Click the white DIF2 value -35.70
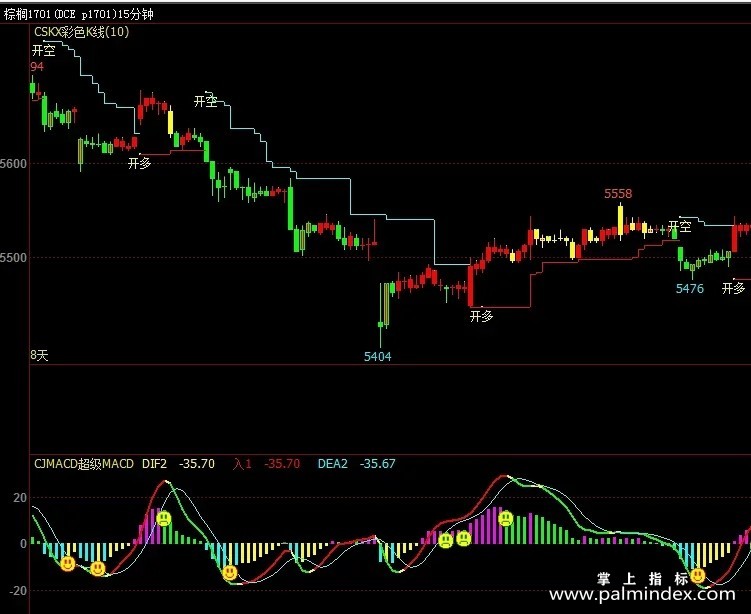This screenshot has height=614, width=751. pos(197,464)
